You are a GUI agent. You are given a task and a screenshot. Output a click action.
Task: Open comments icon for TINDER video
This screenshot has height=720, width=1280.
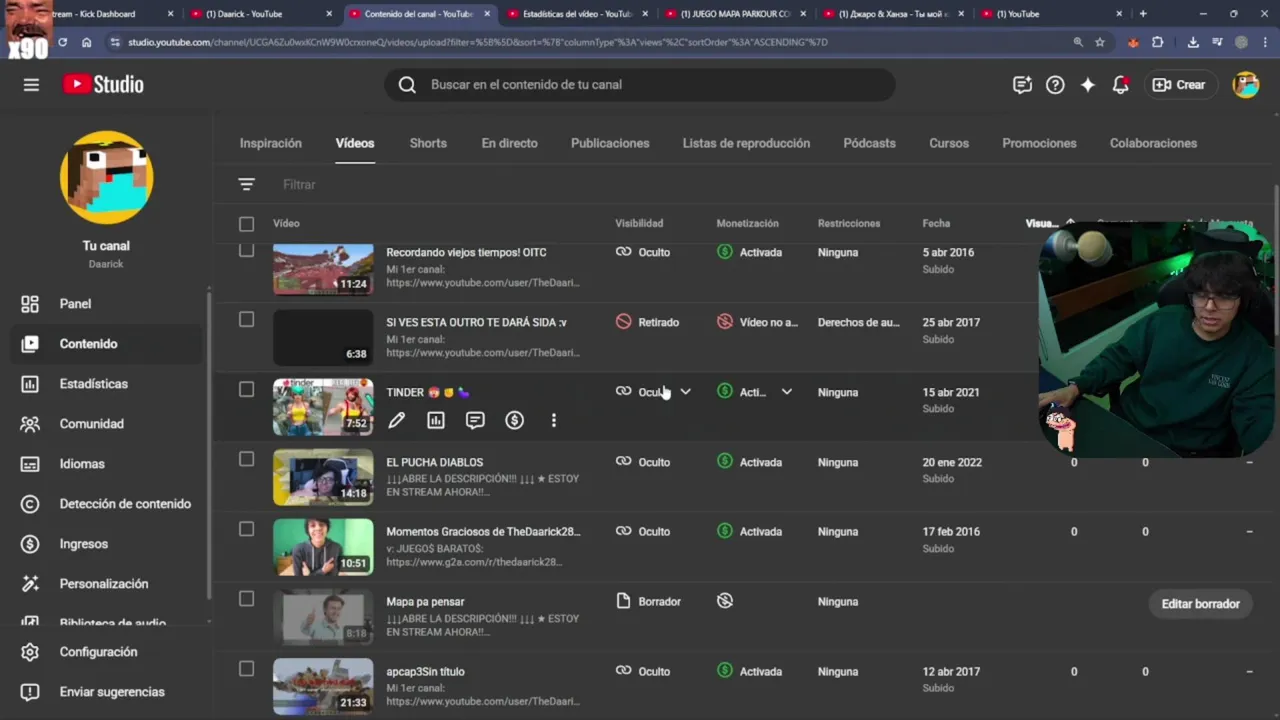475,421
